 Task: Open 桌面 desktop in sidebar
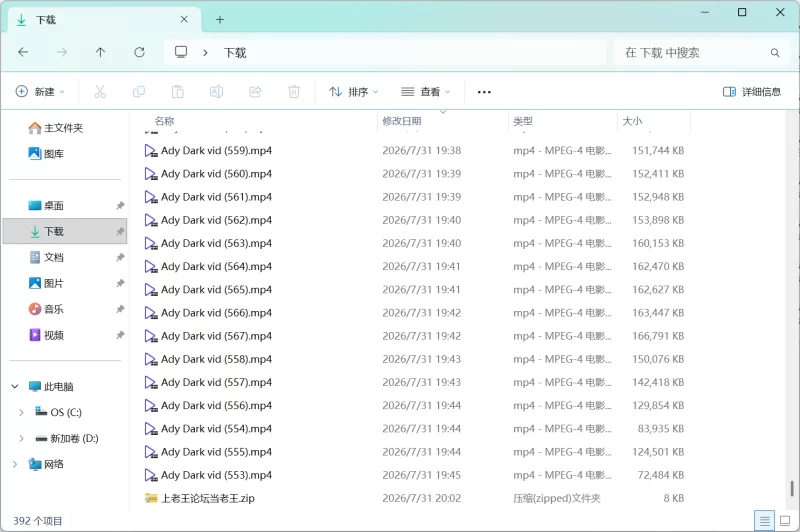click(x=46, y=206)
